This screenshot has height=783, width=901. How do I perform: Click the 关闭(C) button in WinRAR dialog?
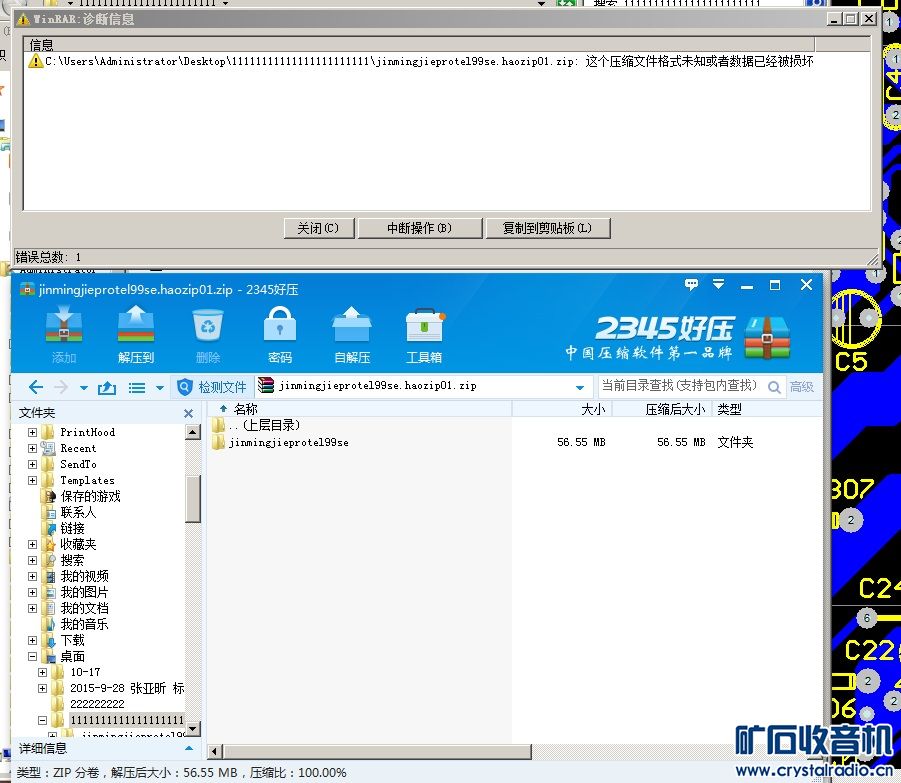318,228
